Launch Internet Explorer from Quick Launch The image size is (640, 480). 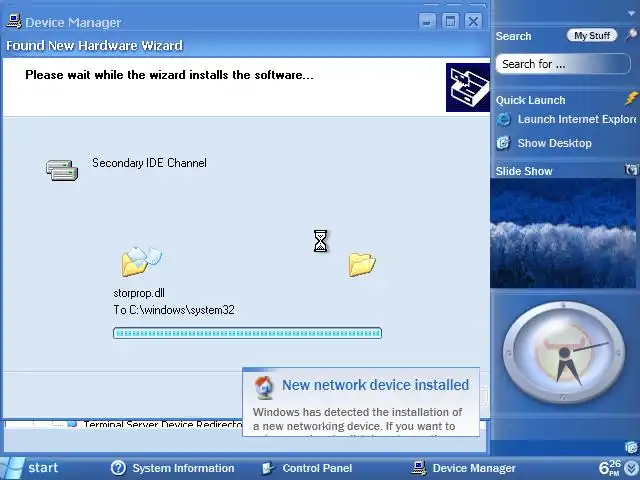566,119
